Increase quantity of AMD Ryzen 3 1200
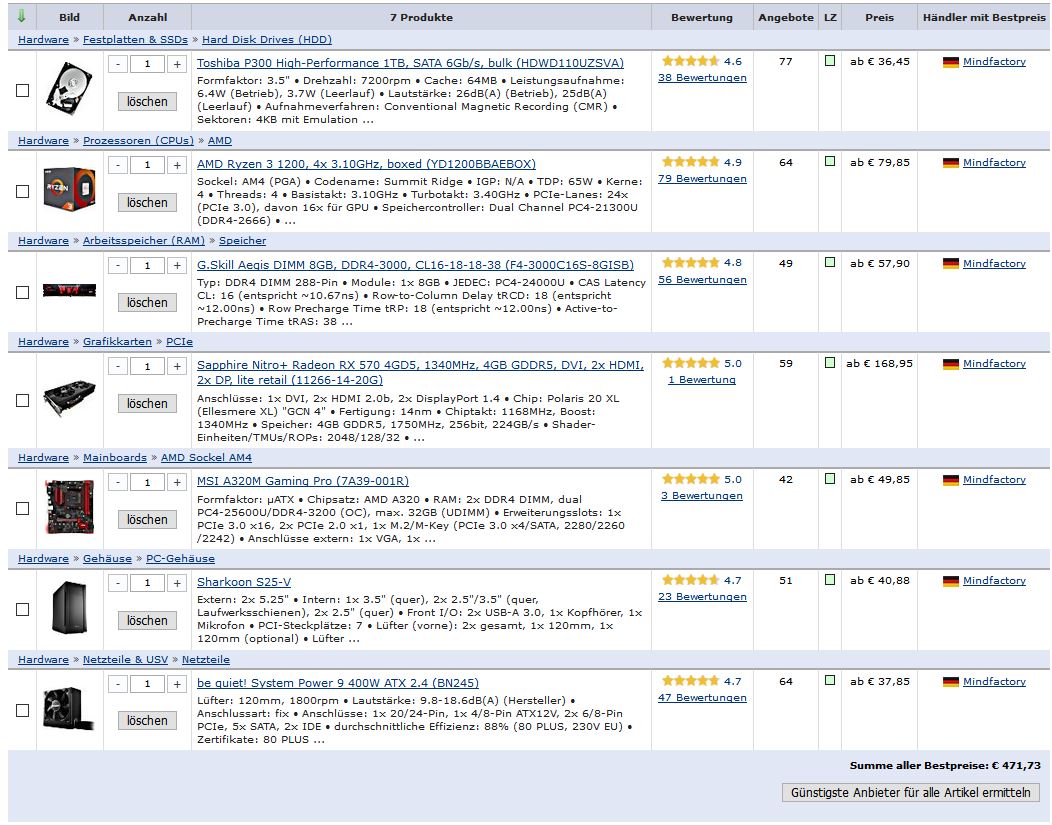1052x825 pixels. tap(177, 165)
